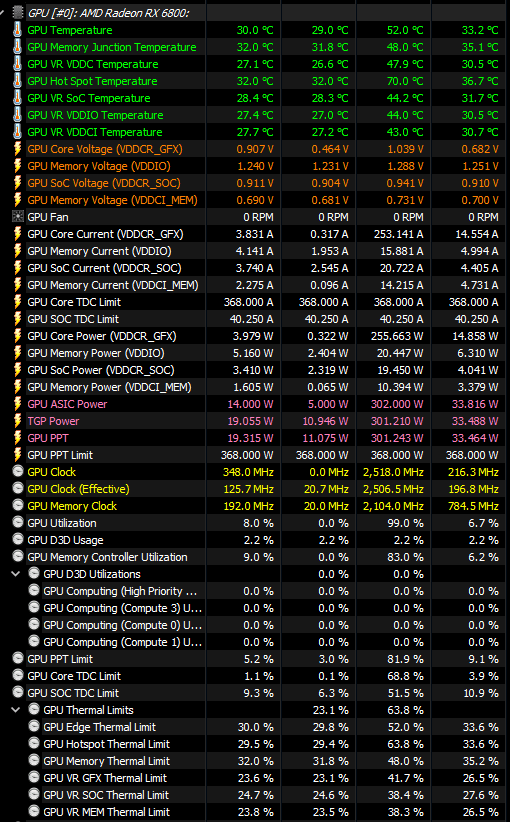
Task: Select the GPU Core TDC Limit 1.1 % row label
Action: click(74, 676)
